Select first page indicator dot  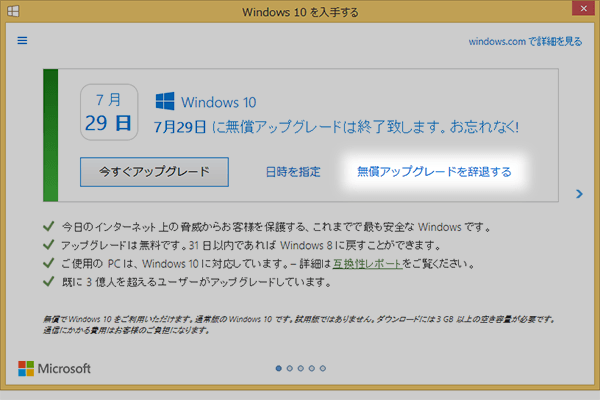tap(279, 368)
